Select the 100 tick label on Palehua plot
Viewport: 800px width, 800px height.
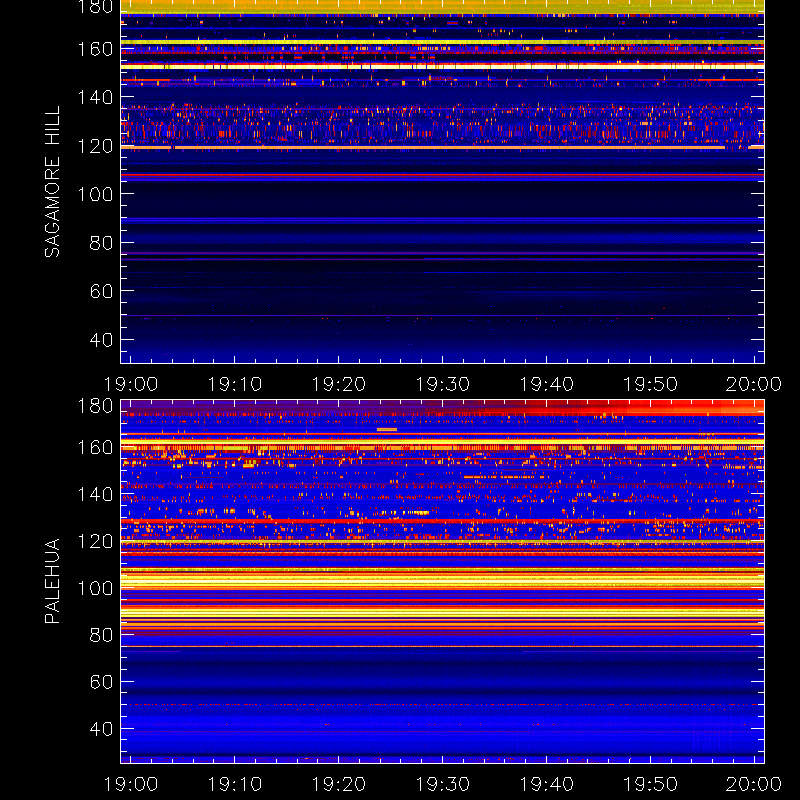tap(95, 588)
